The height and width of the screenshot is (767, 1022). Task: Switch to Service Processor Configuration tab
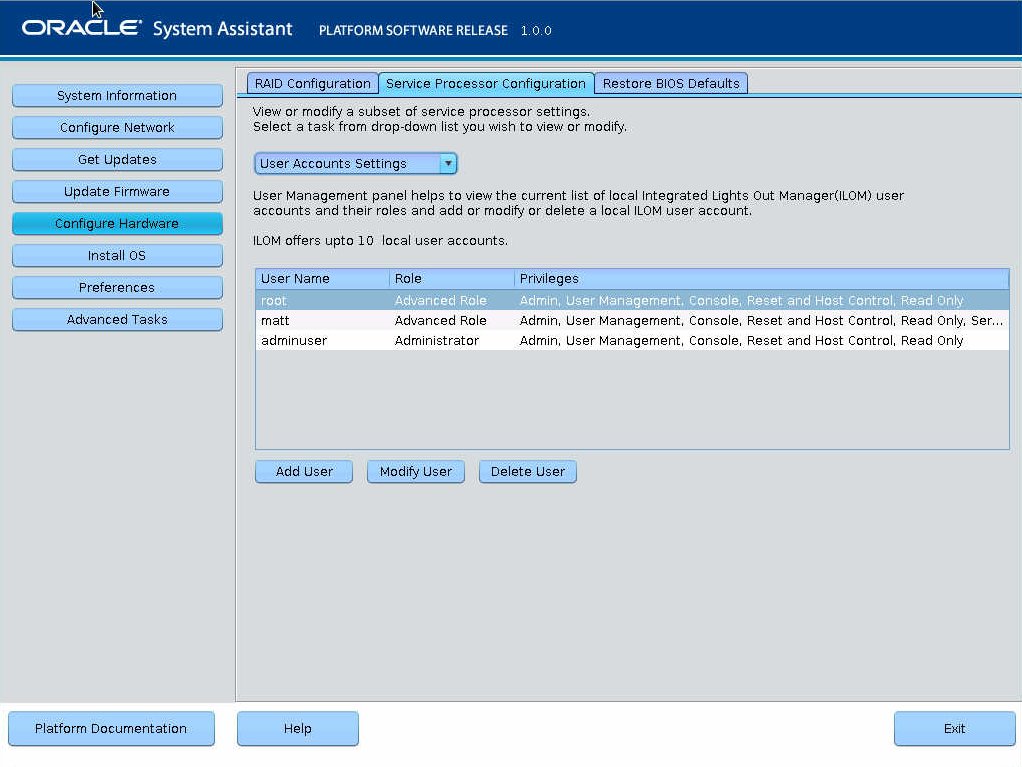tap(486, 83)
